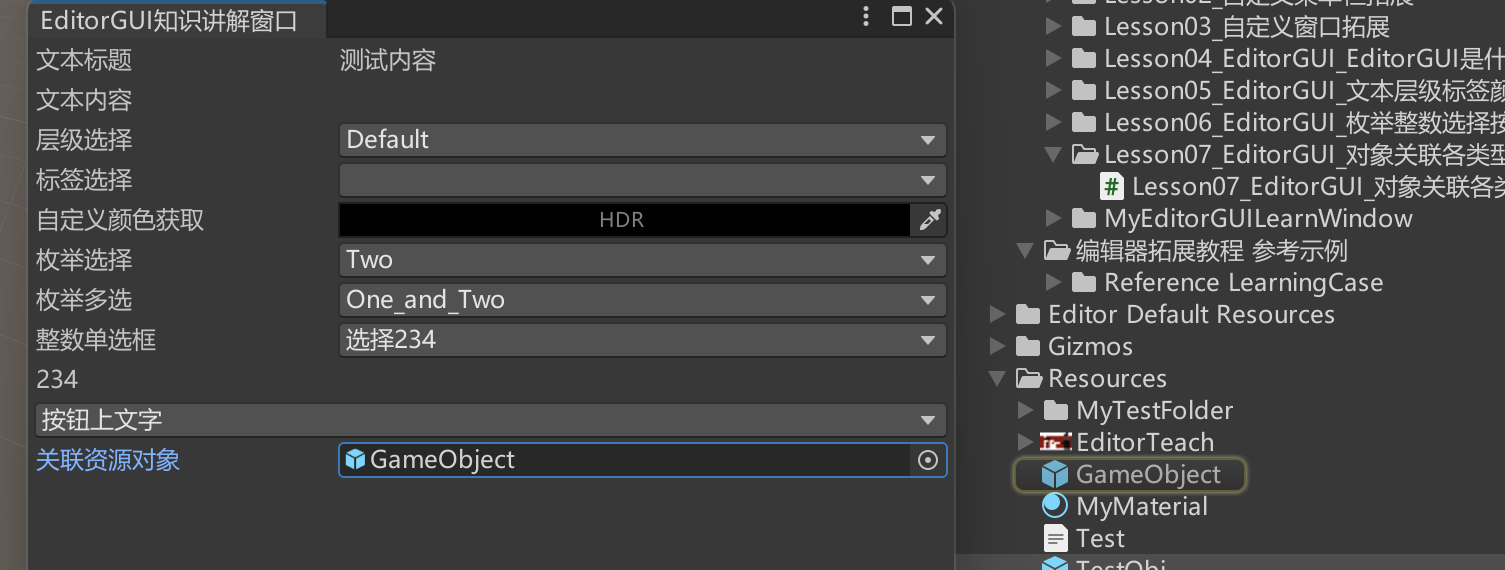
Task: Select the EditorGUI知识讲解窗口 tab
Action: (168, 20)
